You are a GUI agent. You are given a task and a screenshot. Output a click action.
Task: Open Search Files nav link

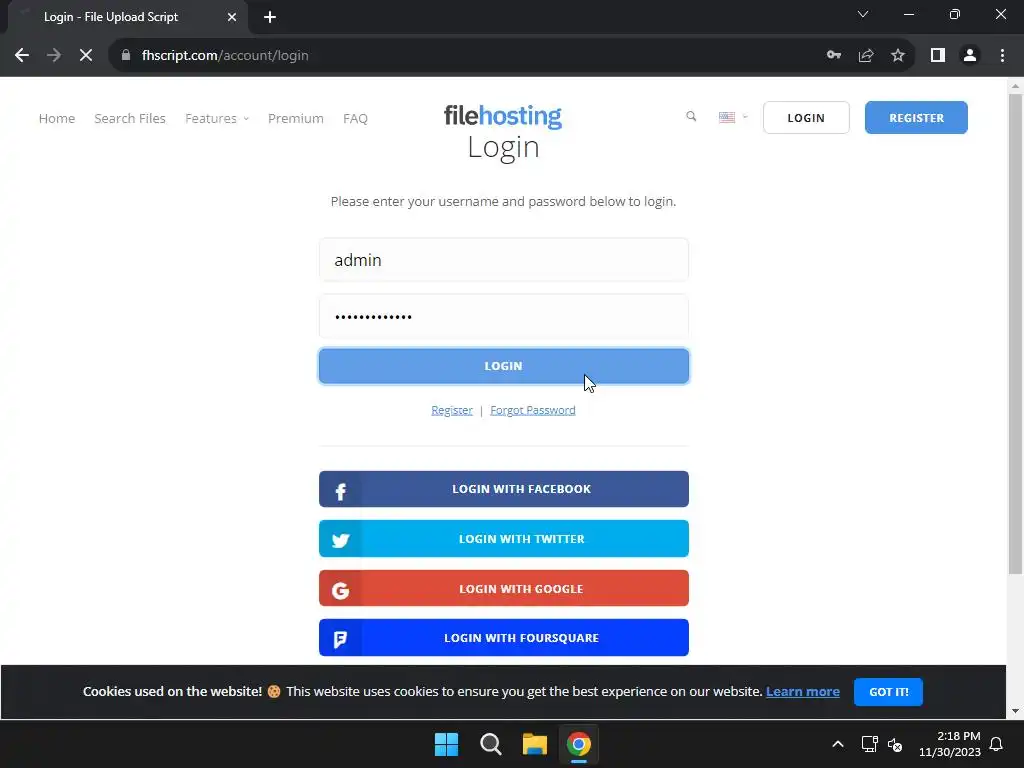point(130,118)
